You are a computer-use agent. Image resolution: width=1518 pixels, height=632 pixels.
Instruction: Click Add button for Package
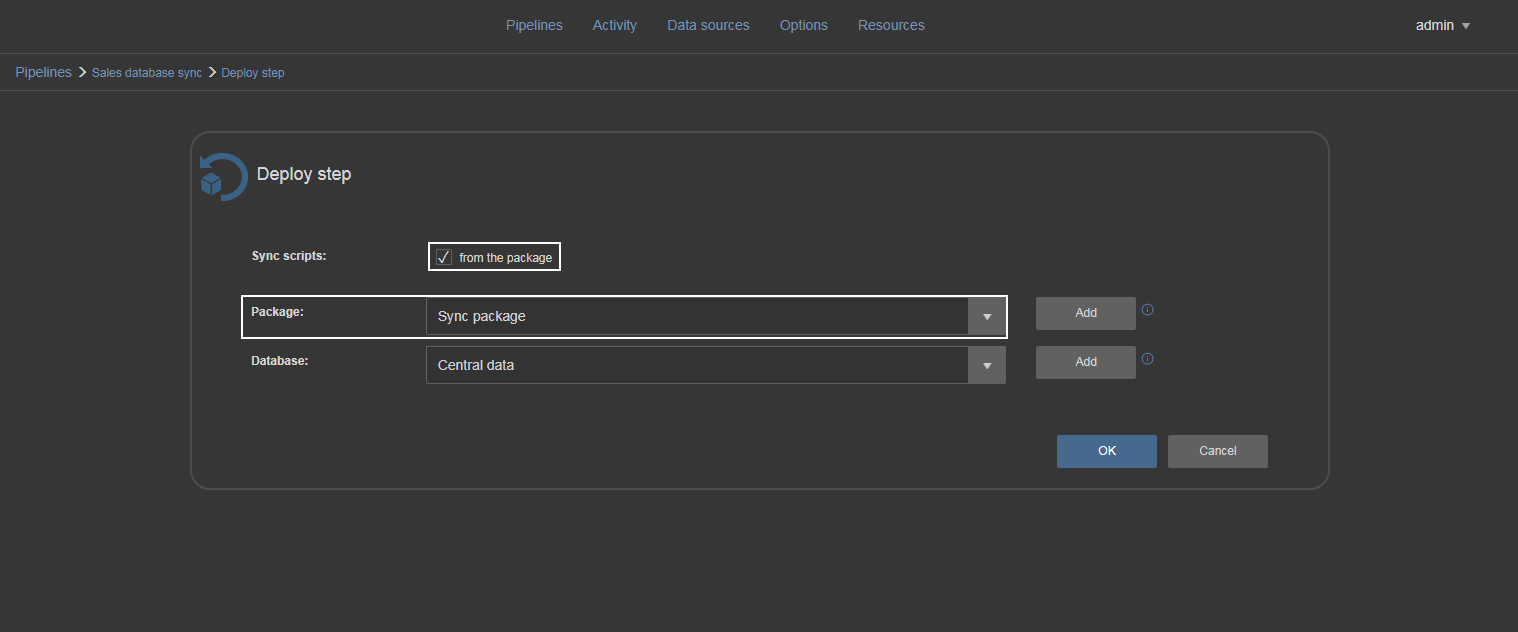tap(1086, 313)
